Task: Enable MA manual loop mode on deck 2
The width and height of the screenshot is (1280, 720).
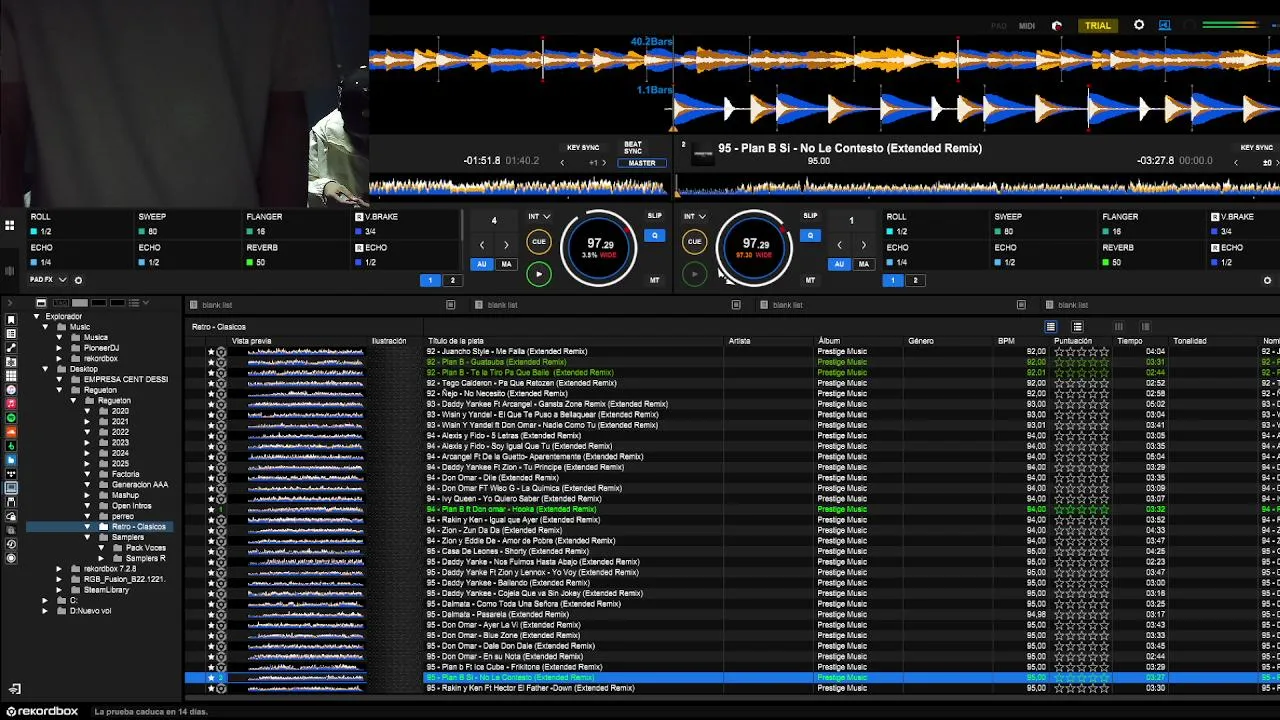Action: 863,264
